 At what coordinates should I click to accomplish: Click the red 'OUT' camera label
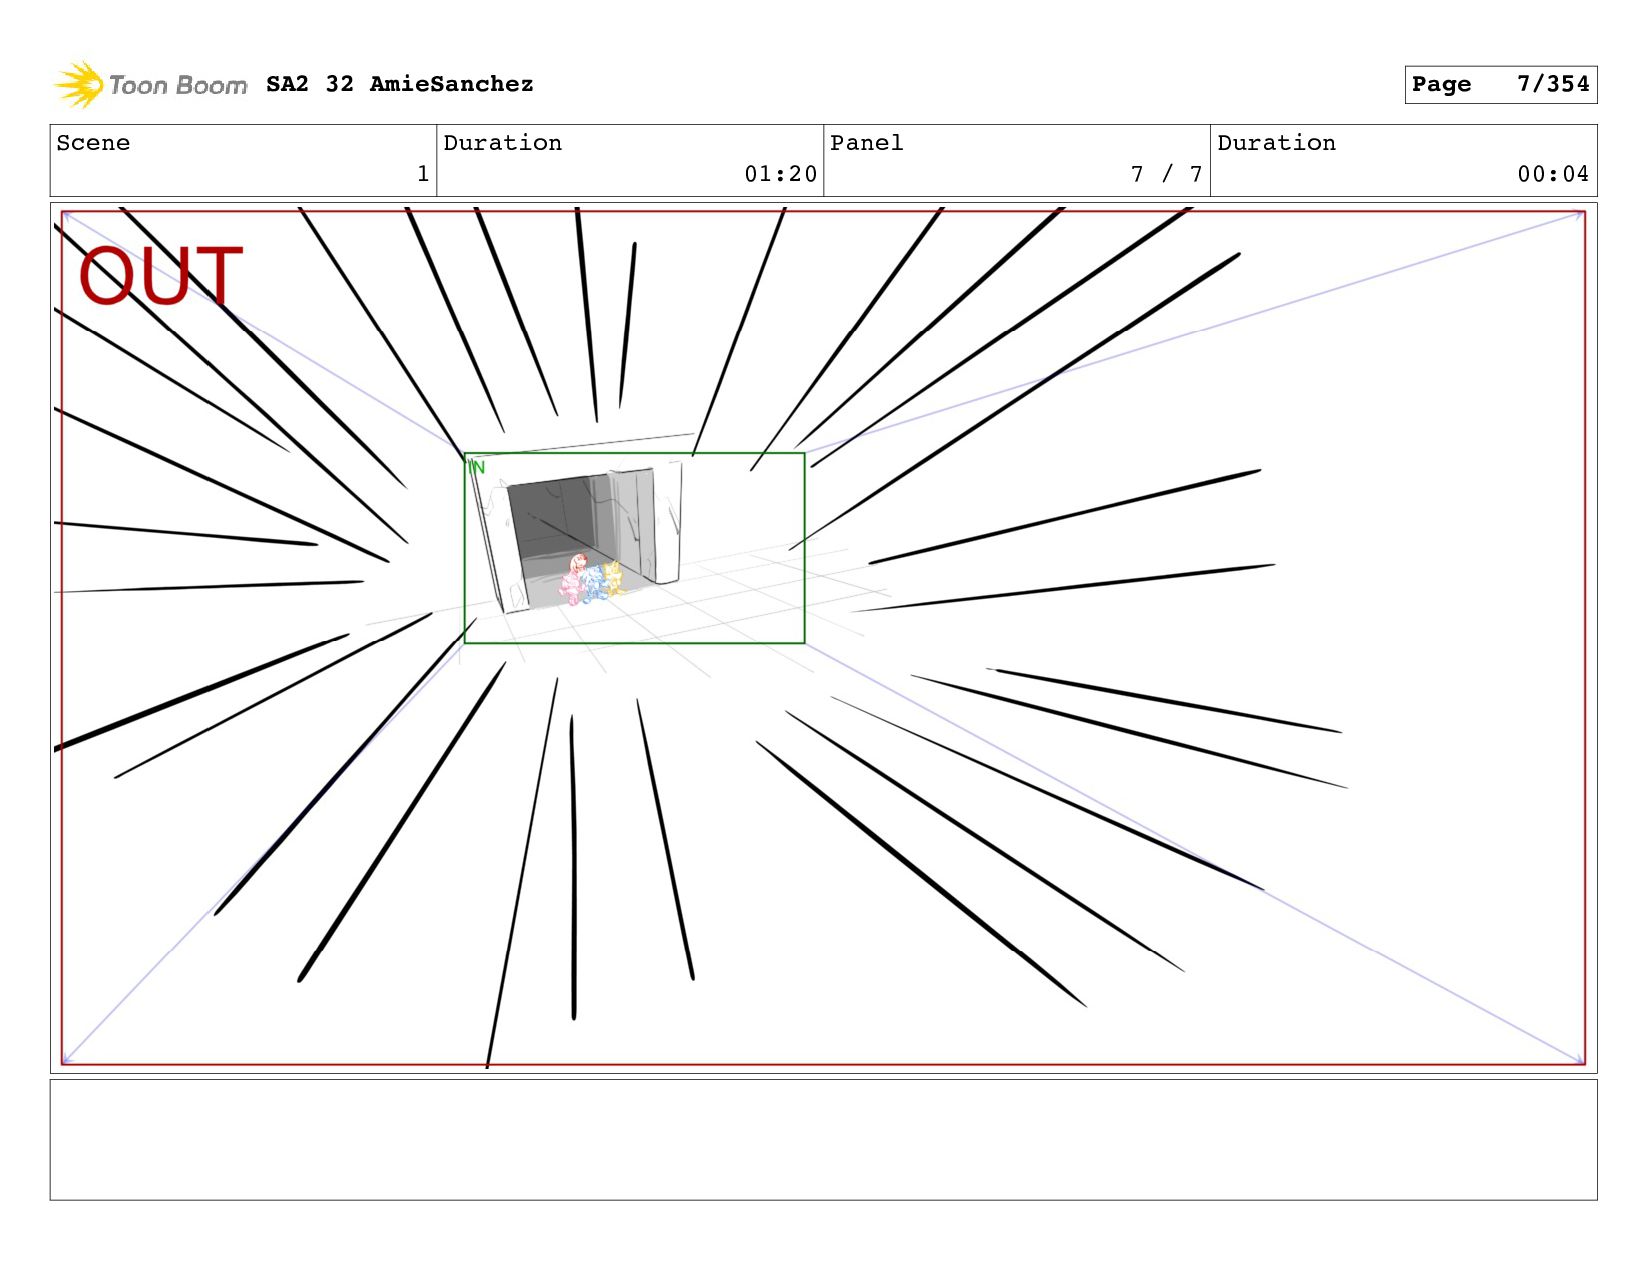point(161,276)
